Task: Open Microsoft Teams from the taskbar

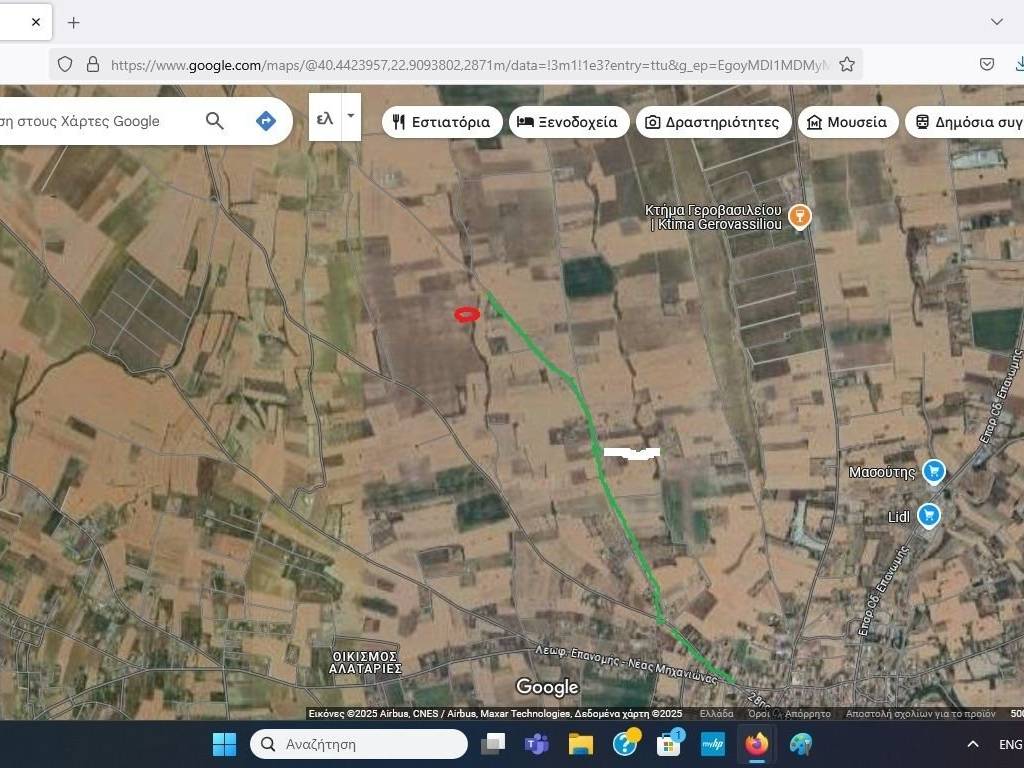Action: [x=537, y=744]
